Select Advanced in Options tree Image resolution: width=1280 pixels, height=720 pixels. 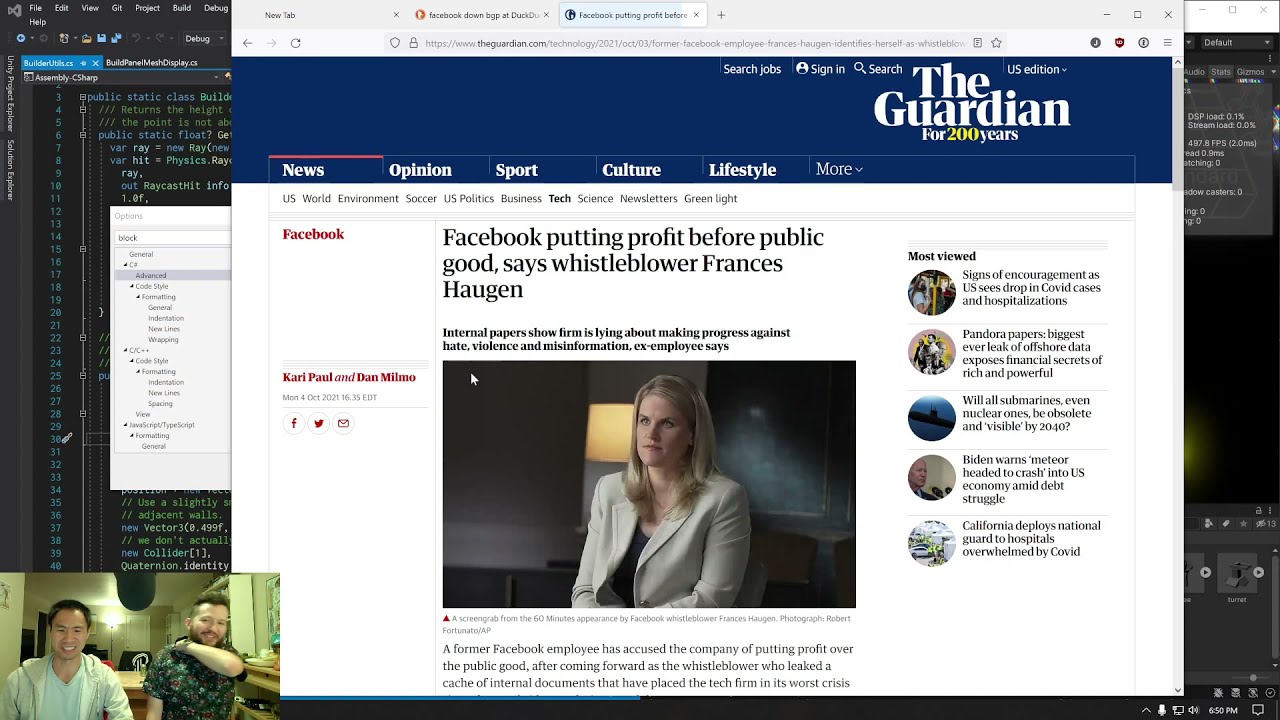click(x=151, y=275)
